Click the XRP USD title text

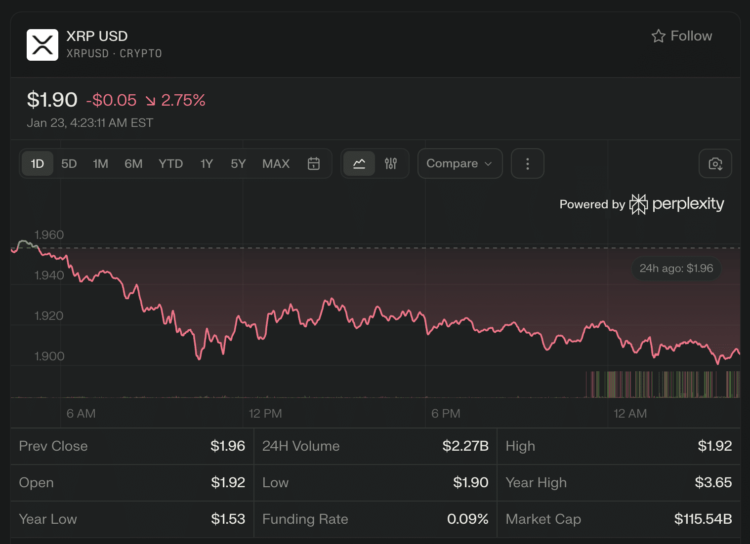tap(97, 36)
